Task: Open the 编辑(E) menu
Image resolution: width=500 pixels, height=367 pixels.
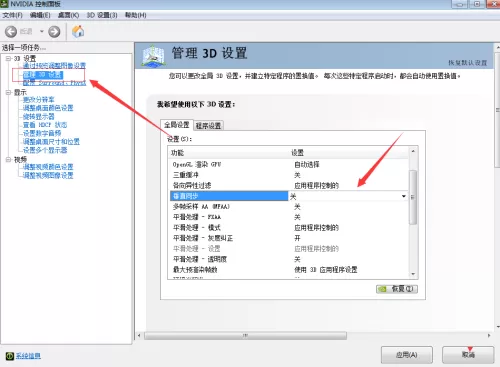Action: (40, 15)
